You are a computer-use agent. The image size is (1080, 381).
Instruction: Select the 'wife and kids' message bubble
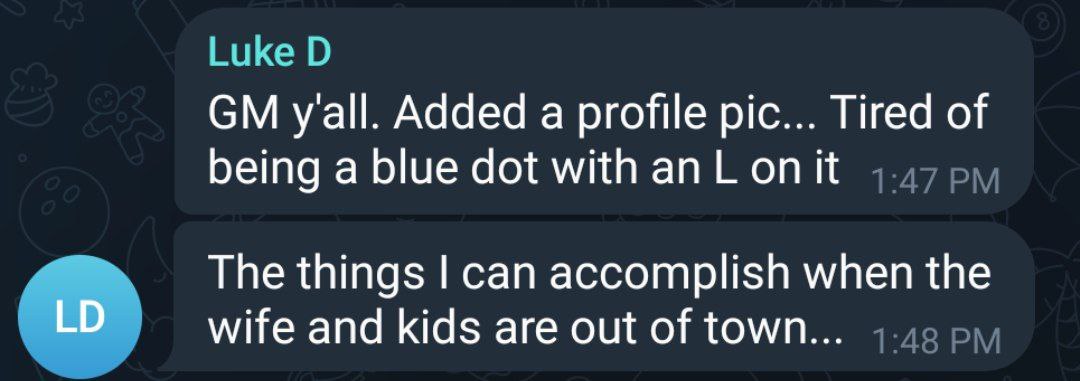coord(604,296)
